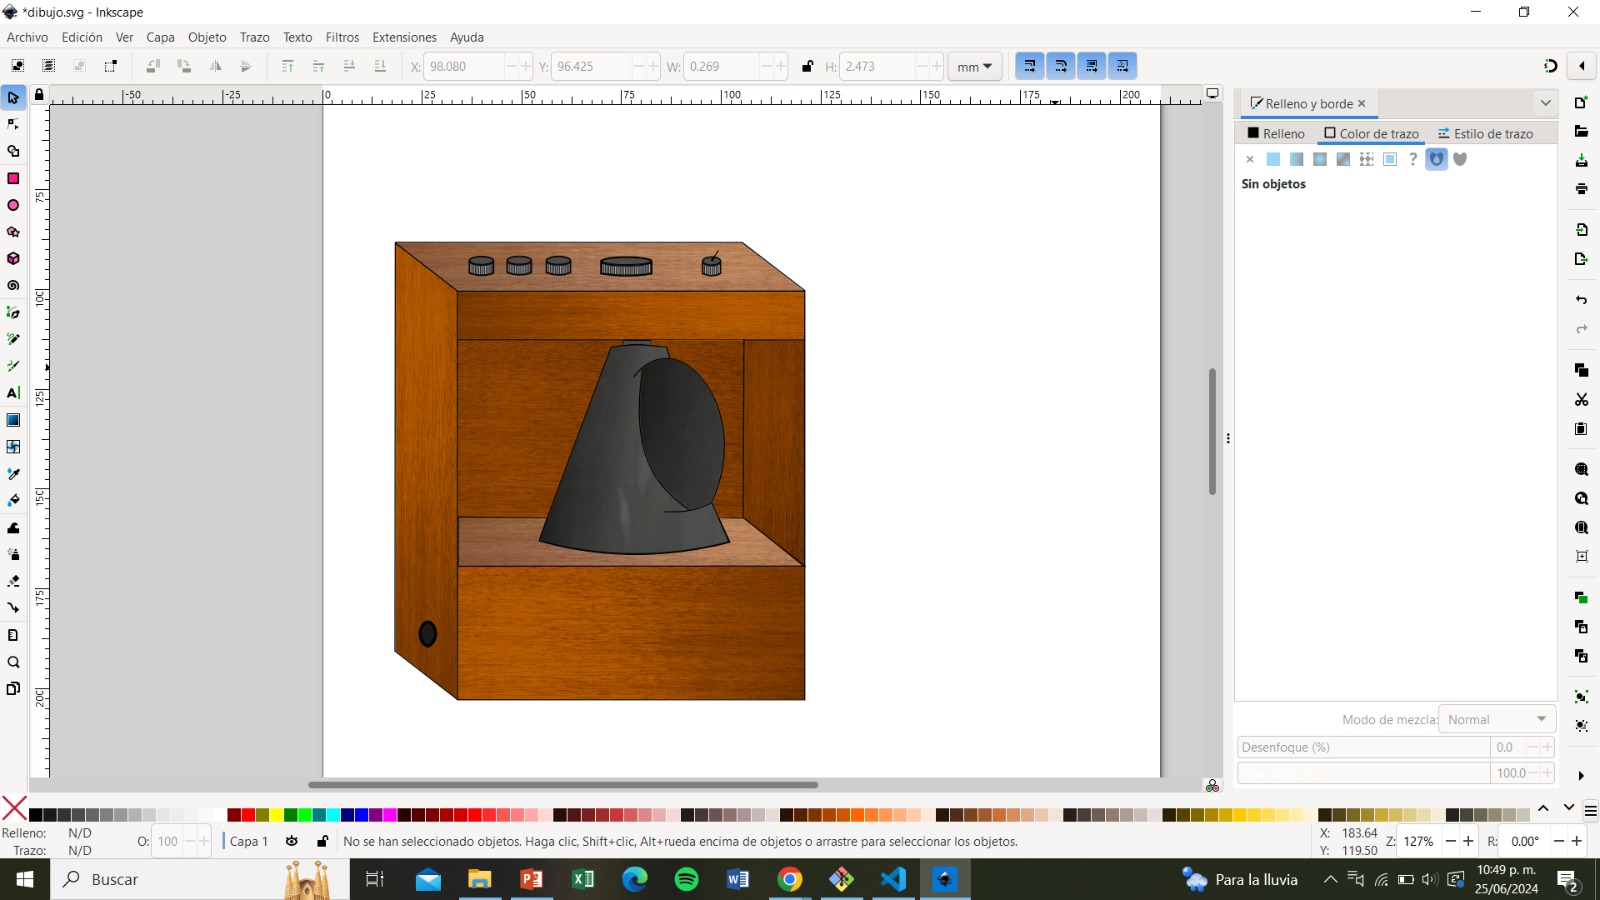Choose linear gradient paint button
The image size is (1600, 900).
click(1296, 159)
